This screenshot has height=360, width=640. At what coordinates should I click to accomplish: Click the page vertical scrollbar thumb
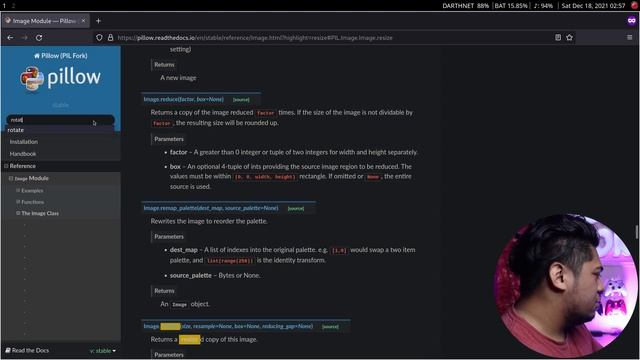click(x=637, y=232)
